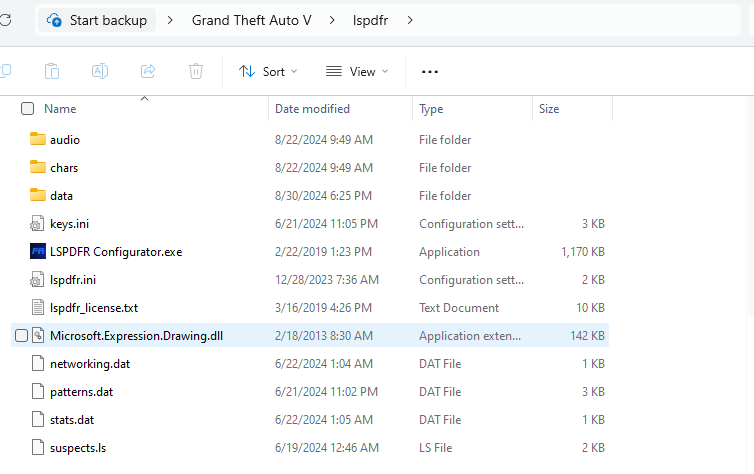Click the Paste clipboard icon in toolbar
Screen dimensions: 754x474
52,71
